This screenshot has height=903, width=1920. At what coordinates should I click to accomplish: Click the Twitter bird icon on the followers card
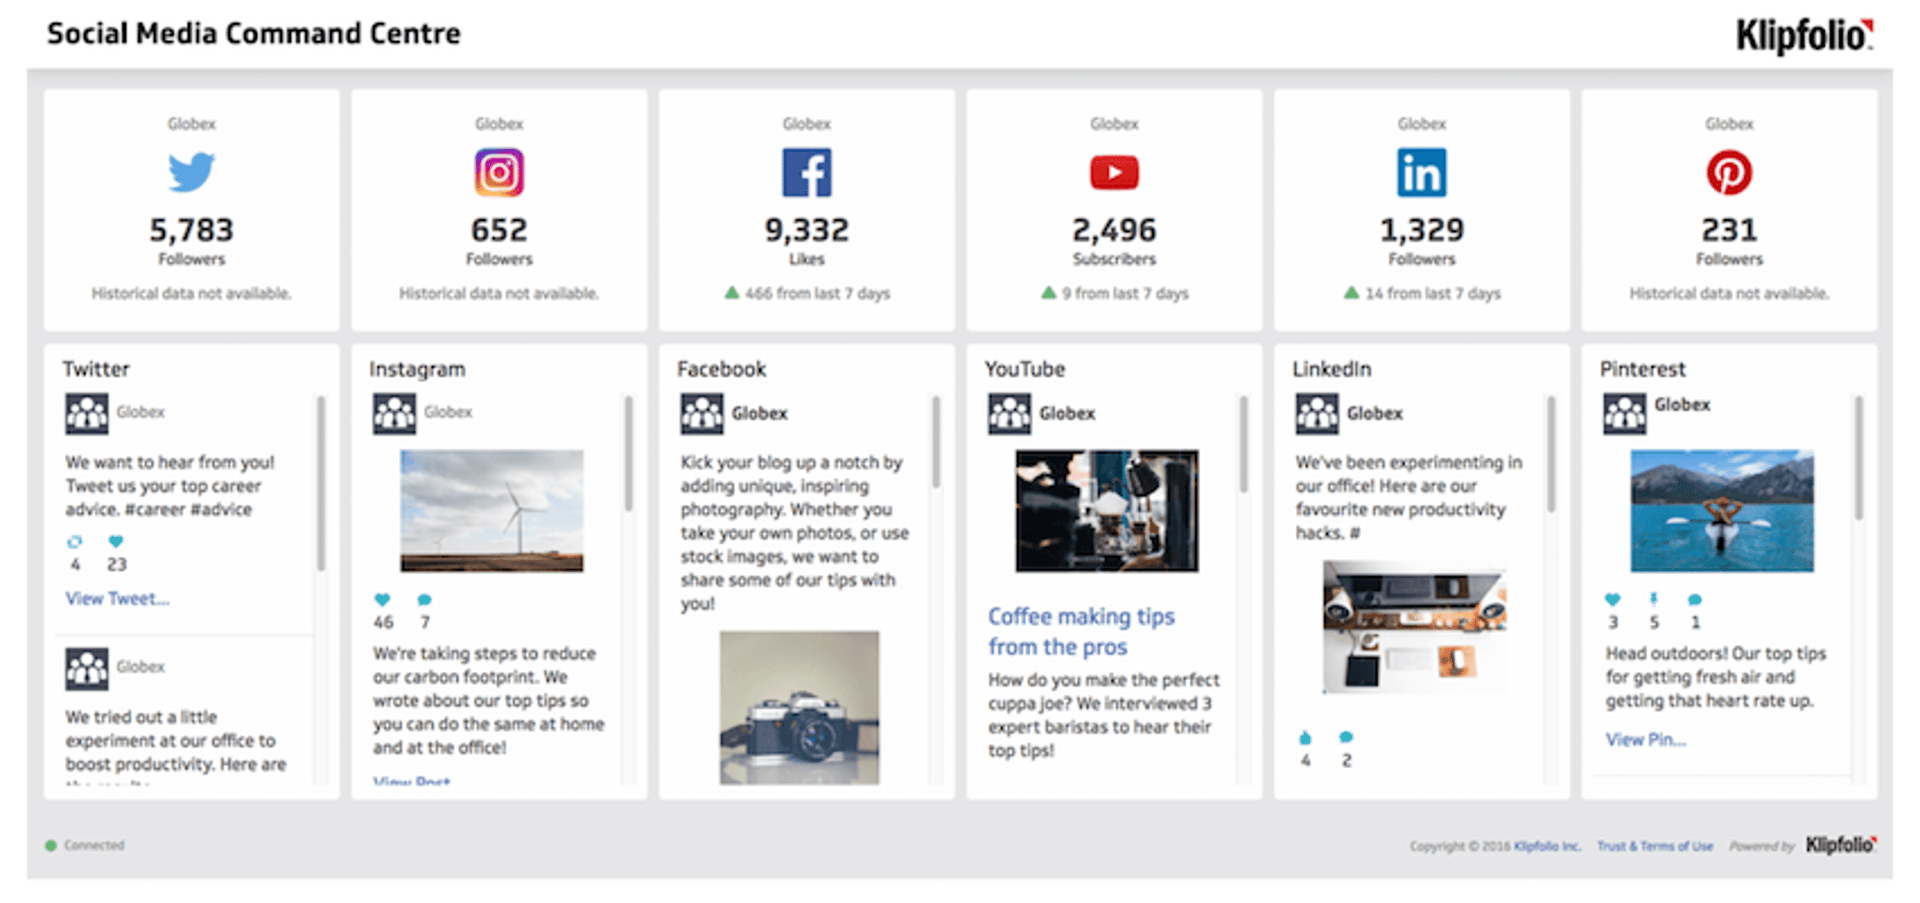click(x=192, y=172)
